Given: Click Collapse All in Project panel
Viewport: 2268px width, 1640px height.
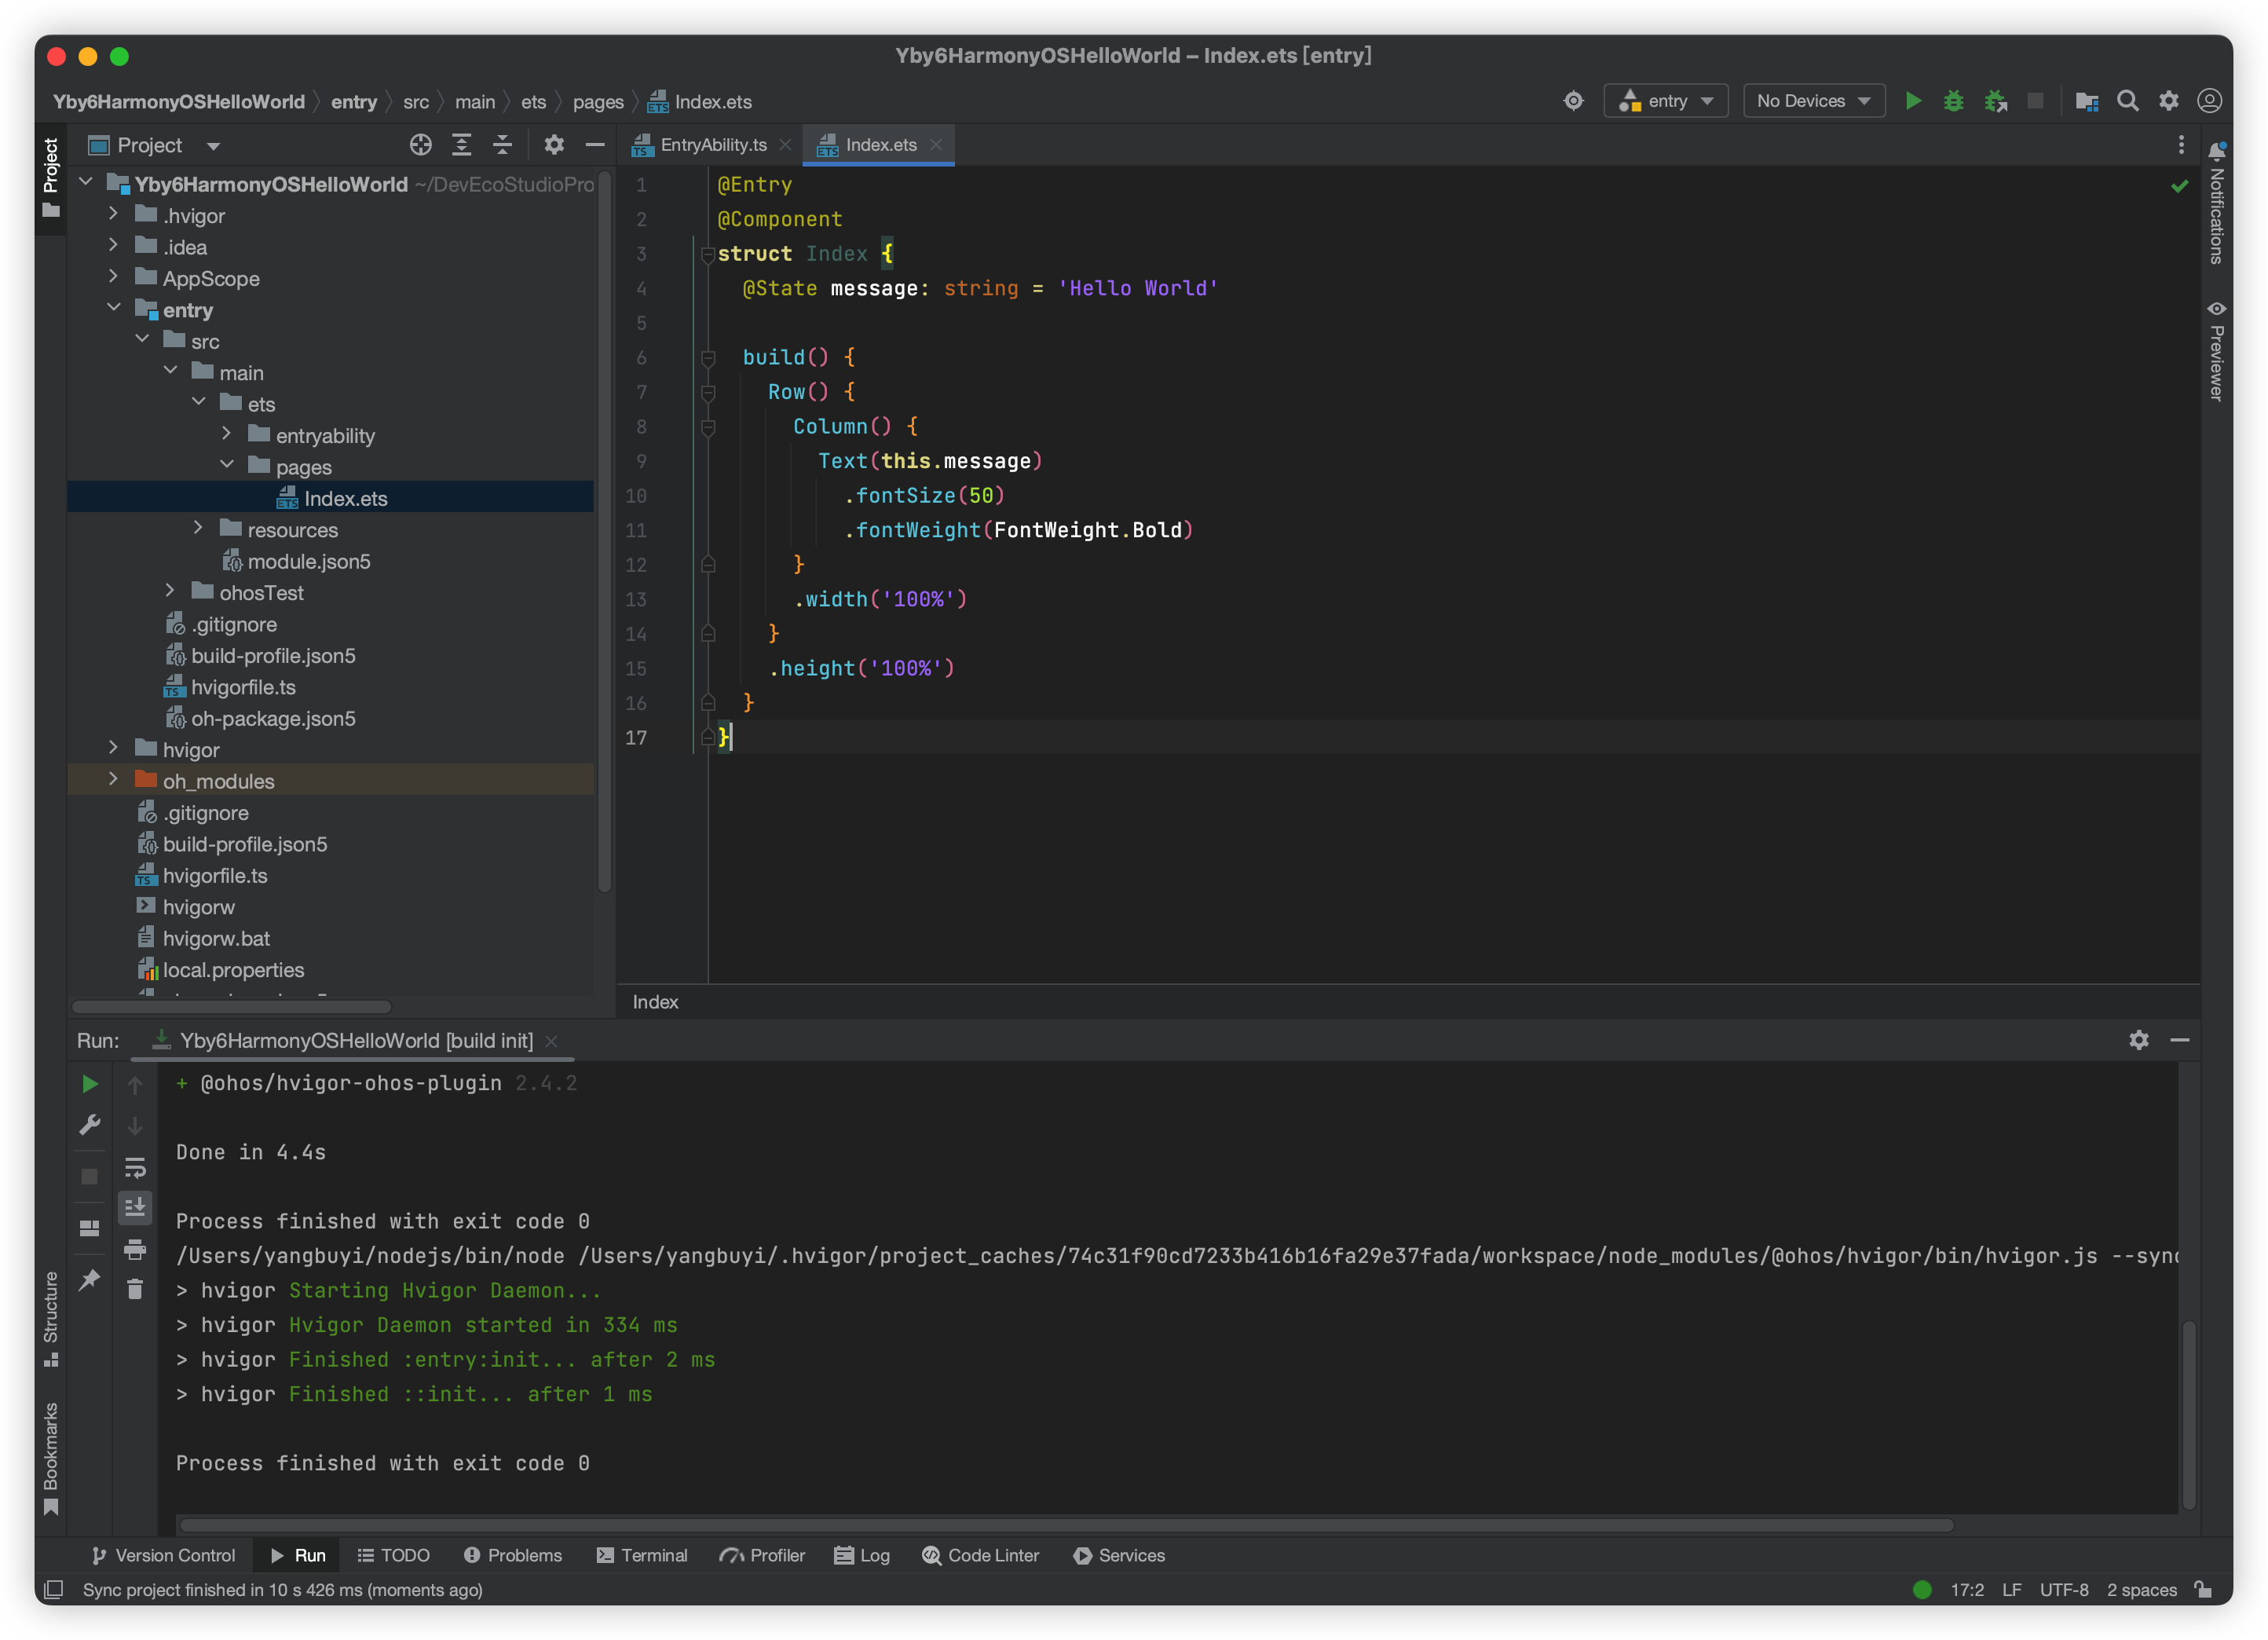Looking at the screenshot, I should (x=502, y=145).
